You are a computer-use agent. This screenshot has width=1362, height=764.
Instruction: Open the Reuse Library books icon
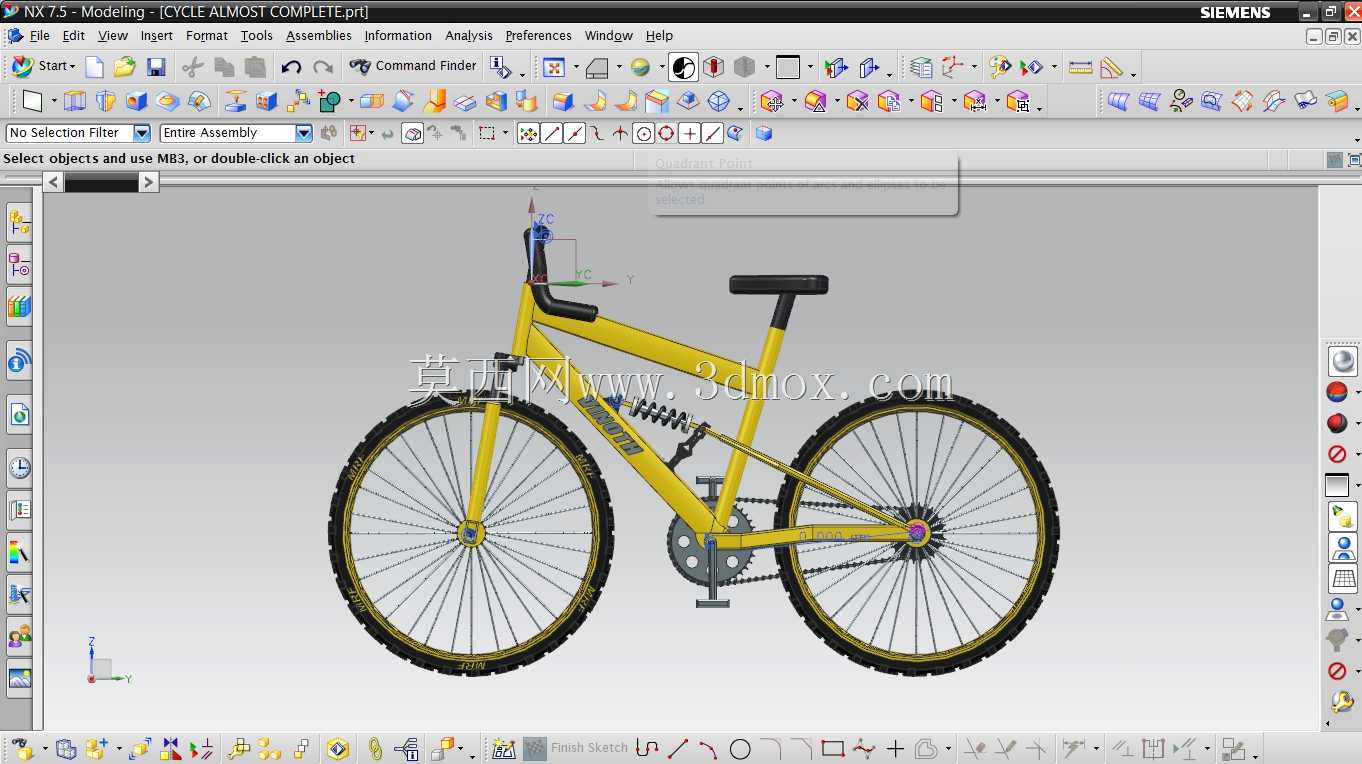19,307
